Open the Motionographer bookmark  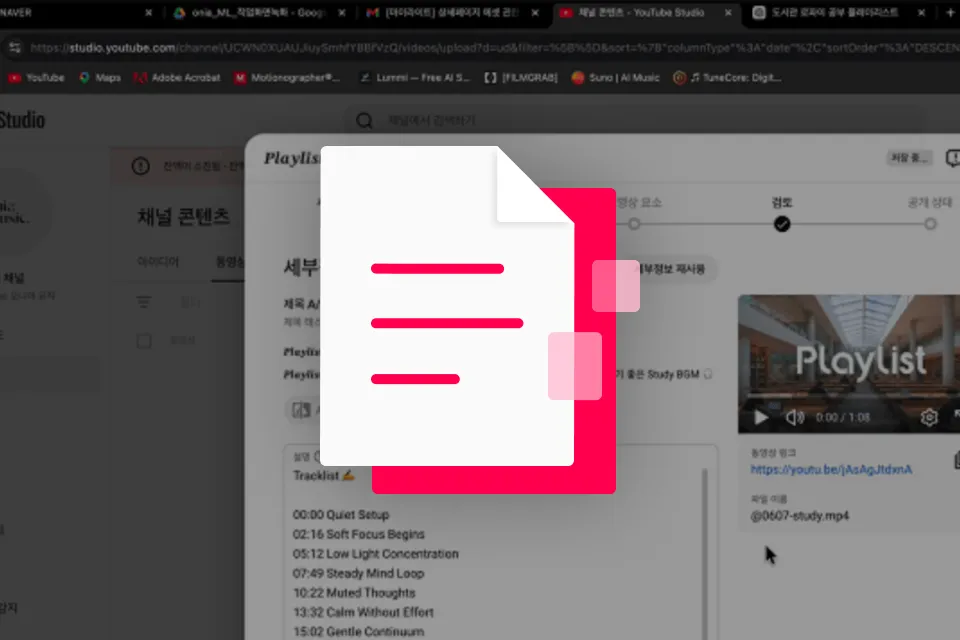(287, 78)
